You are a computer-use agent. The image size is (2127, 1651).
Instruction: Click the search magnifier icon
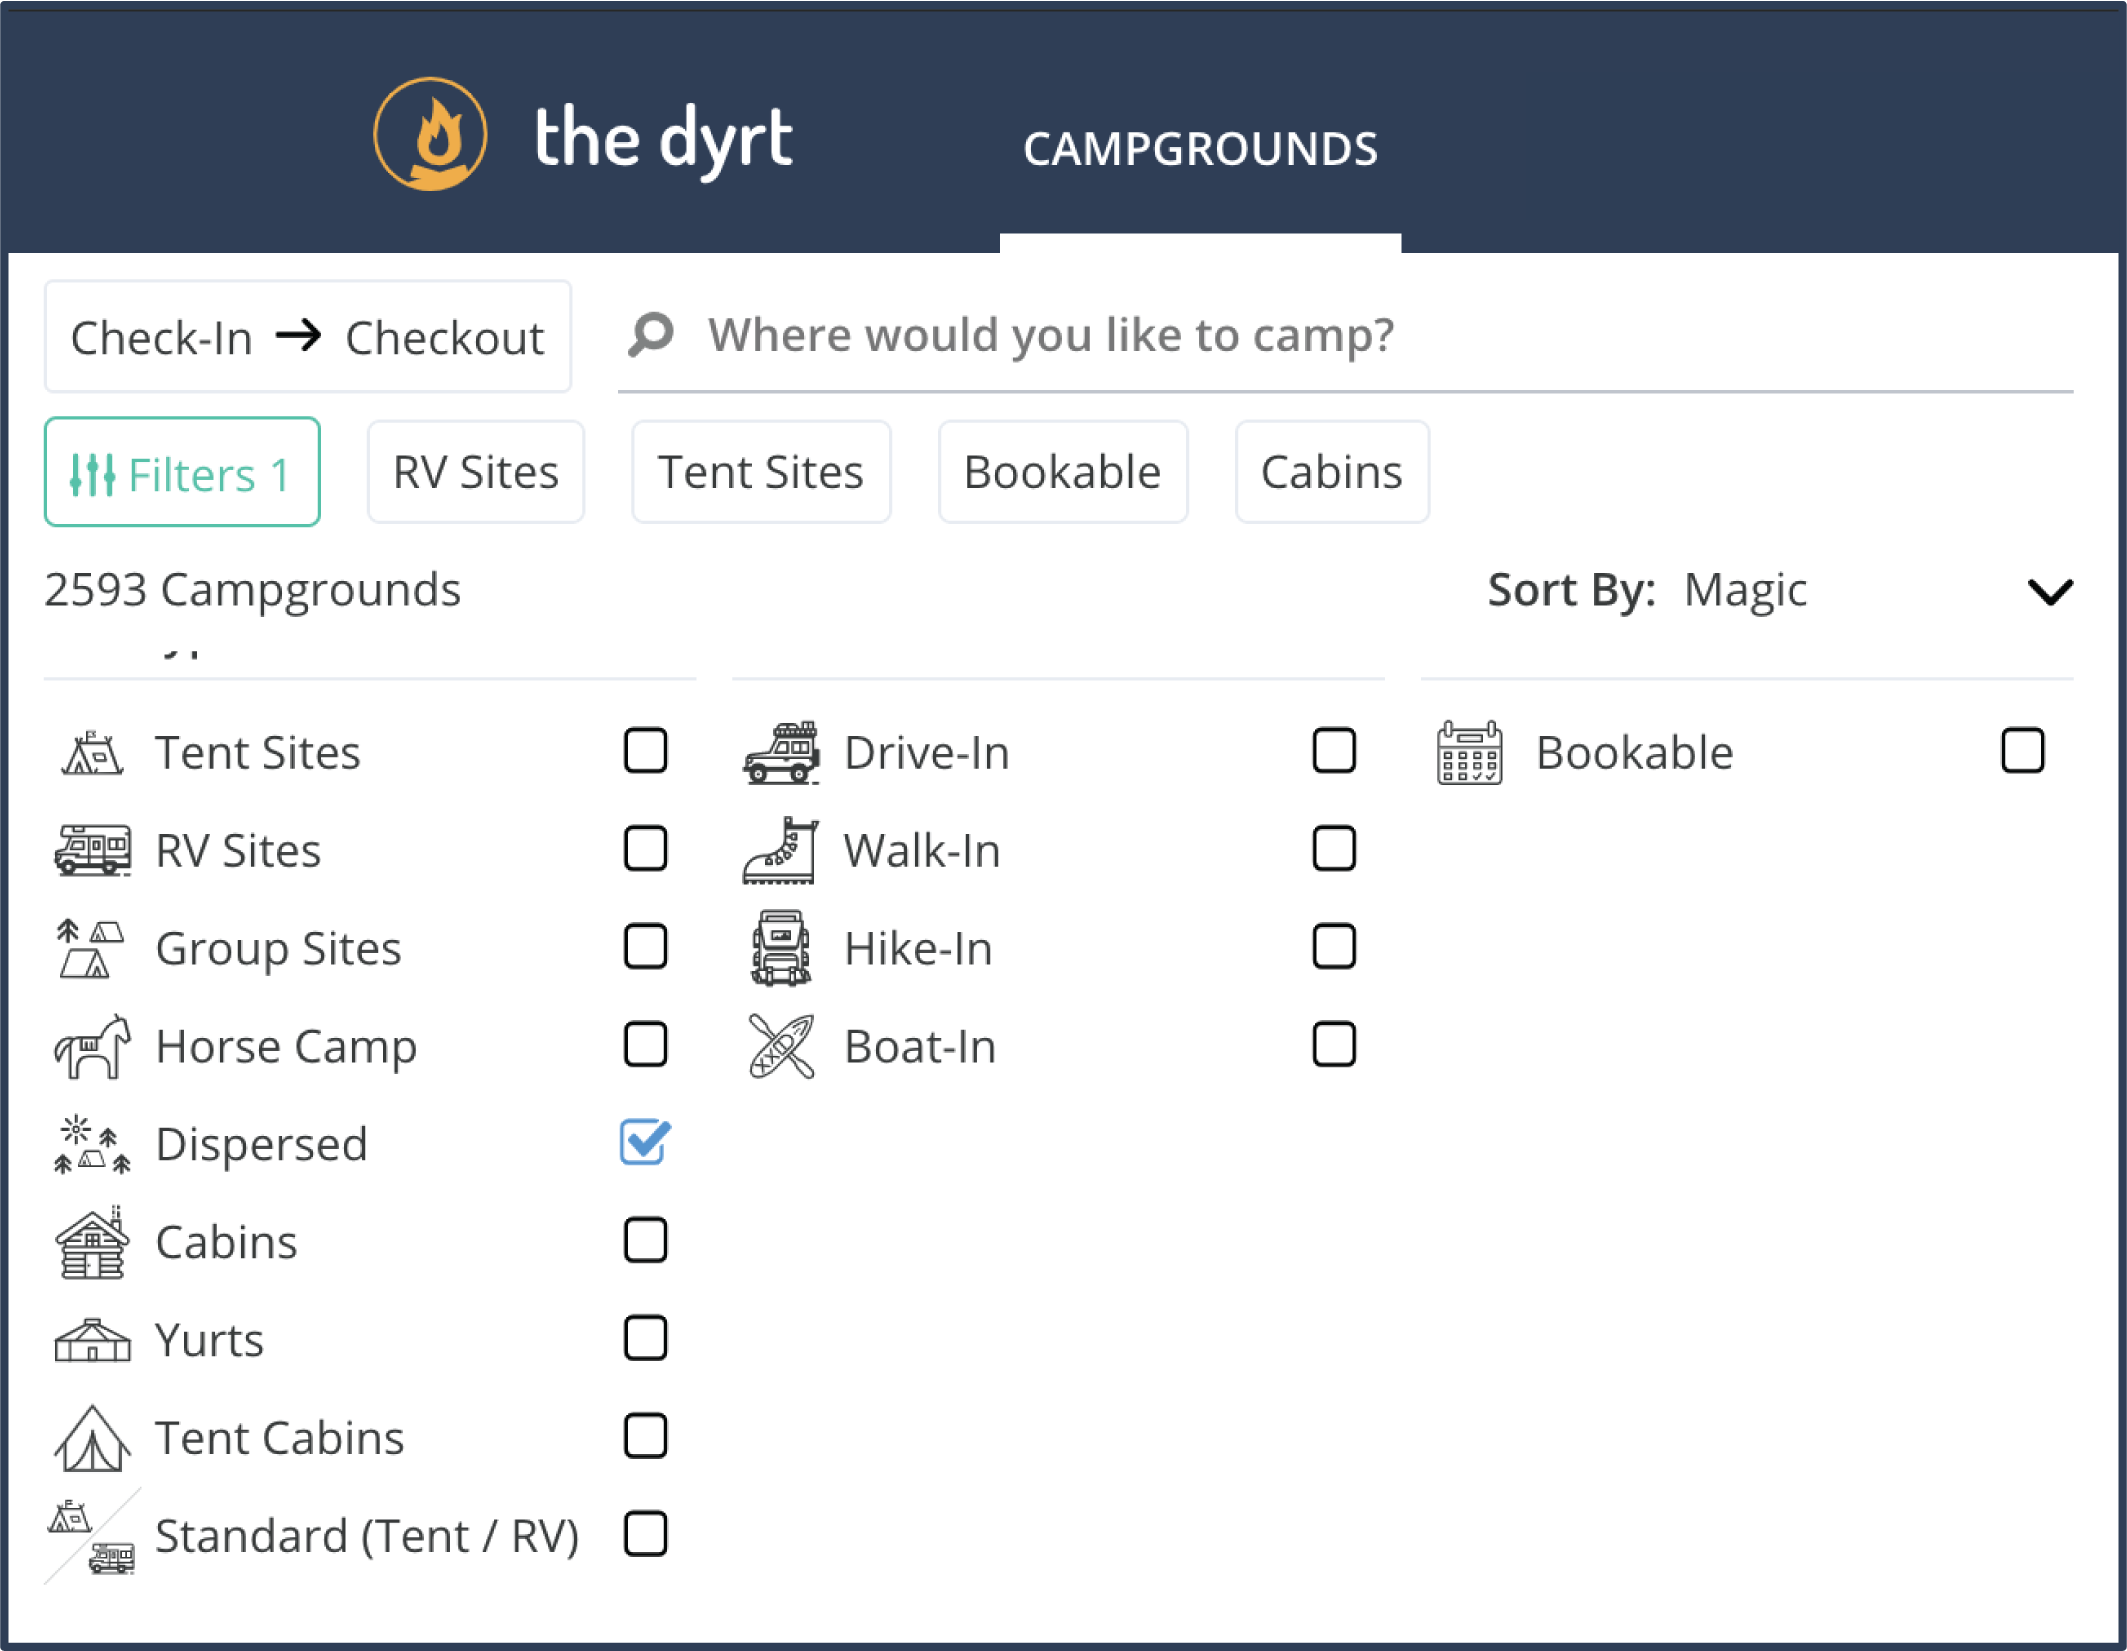click(651, 334)
